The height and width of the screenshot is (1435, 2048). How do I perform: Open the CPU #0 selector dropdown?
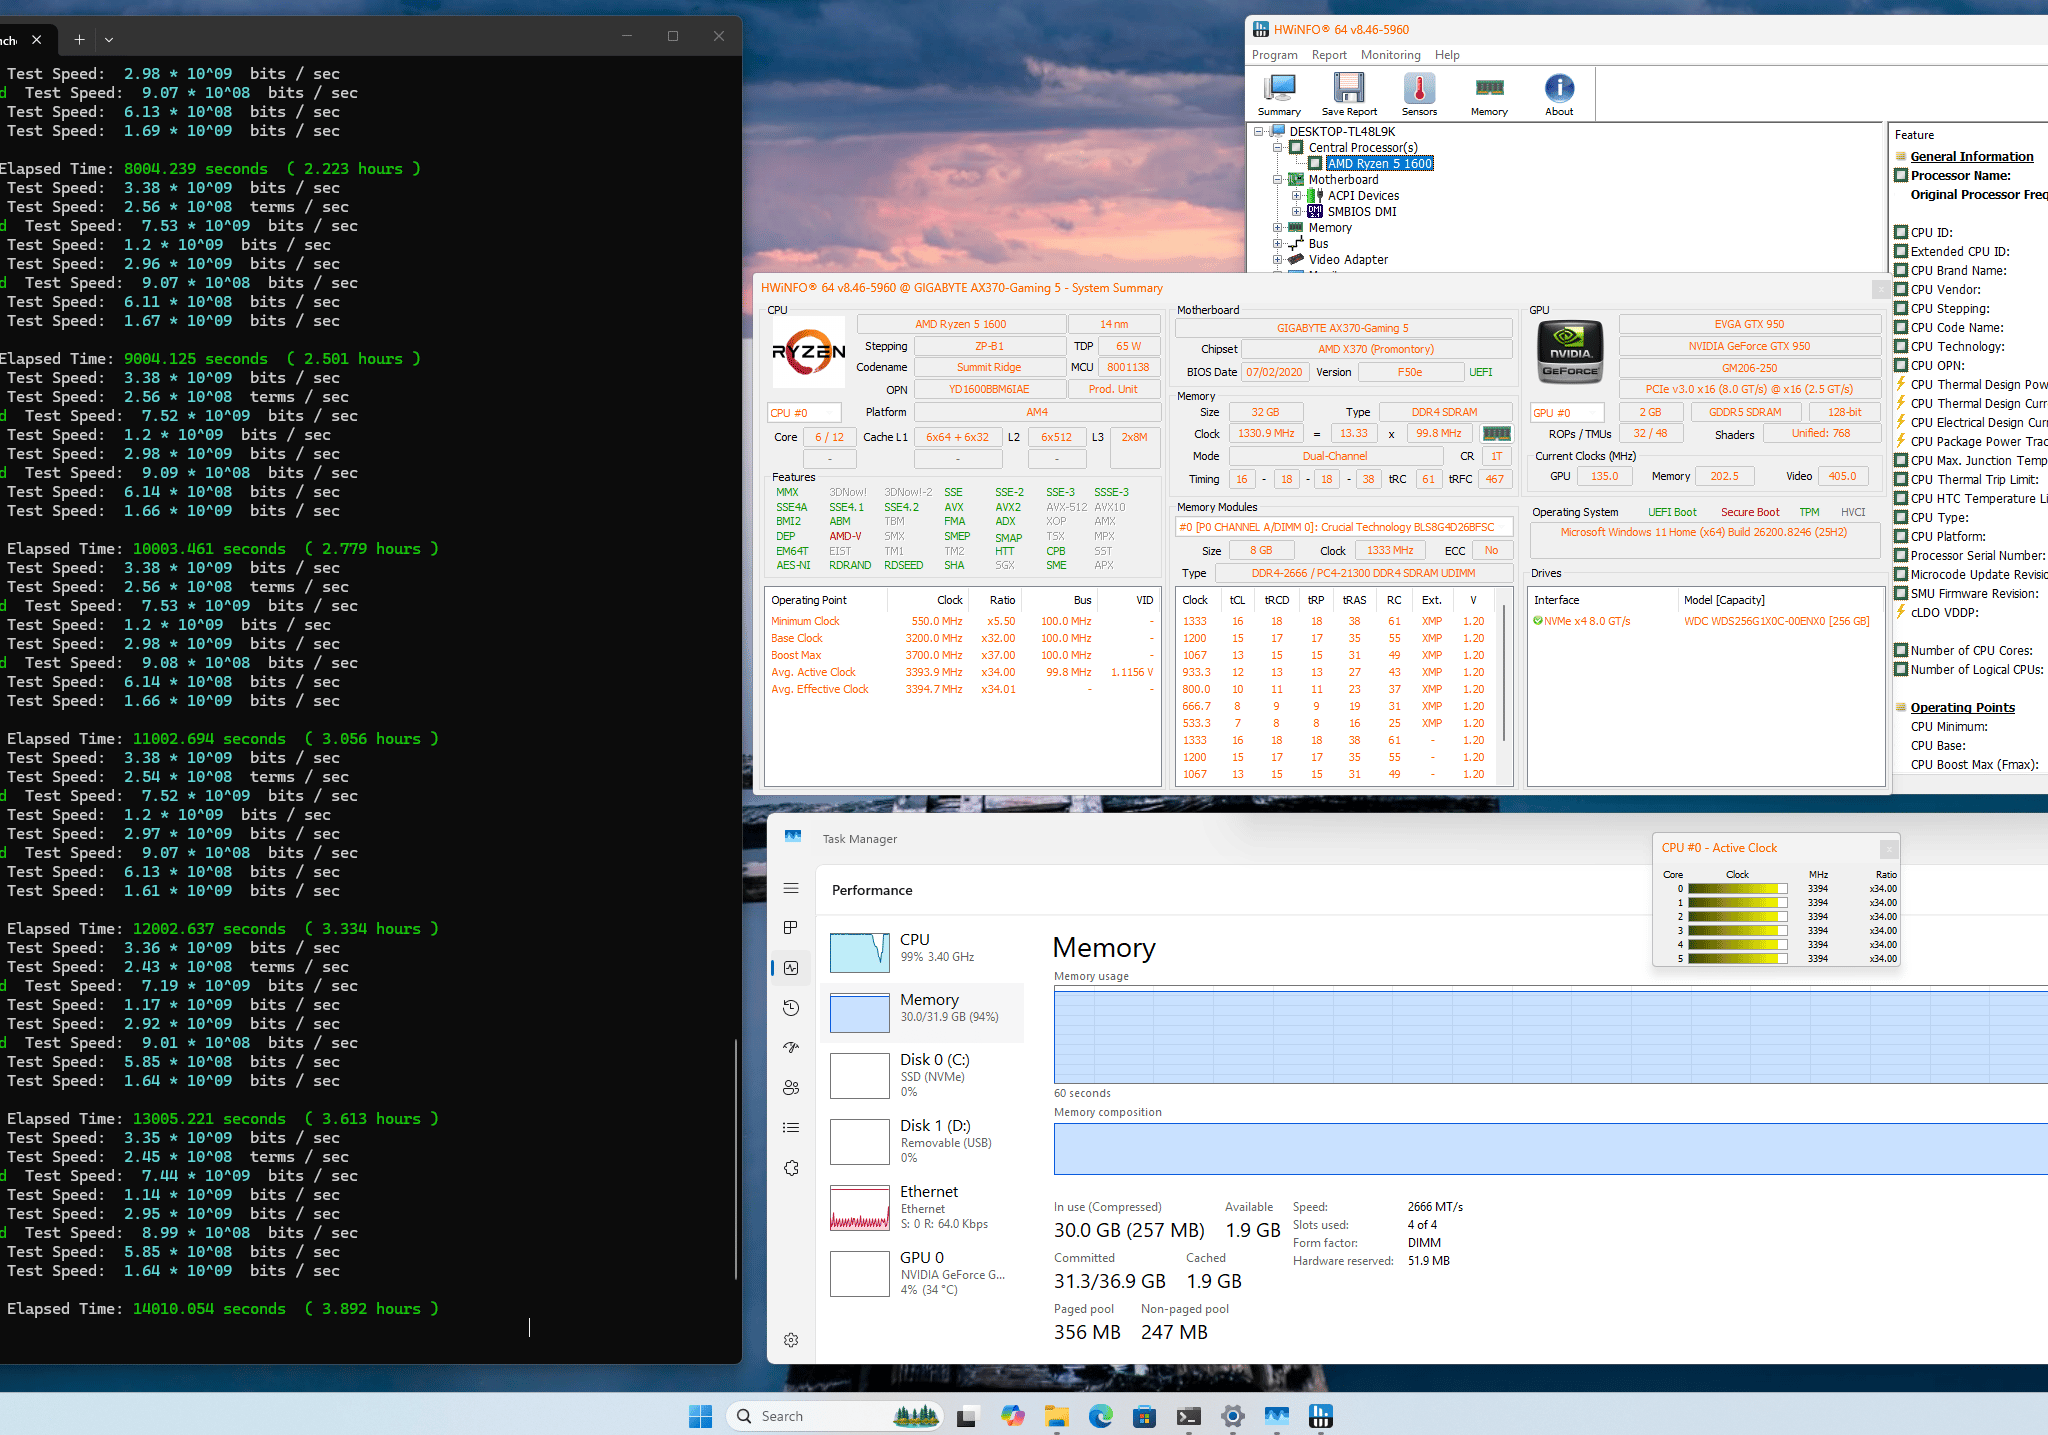tap(804, 413)
